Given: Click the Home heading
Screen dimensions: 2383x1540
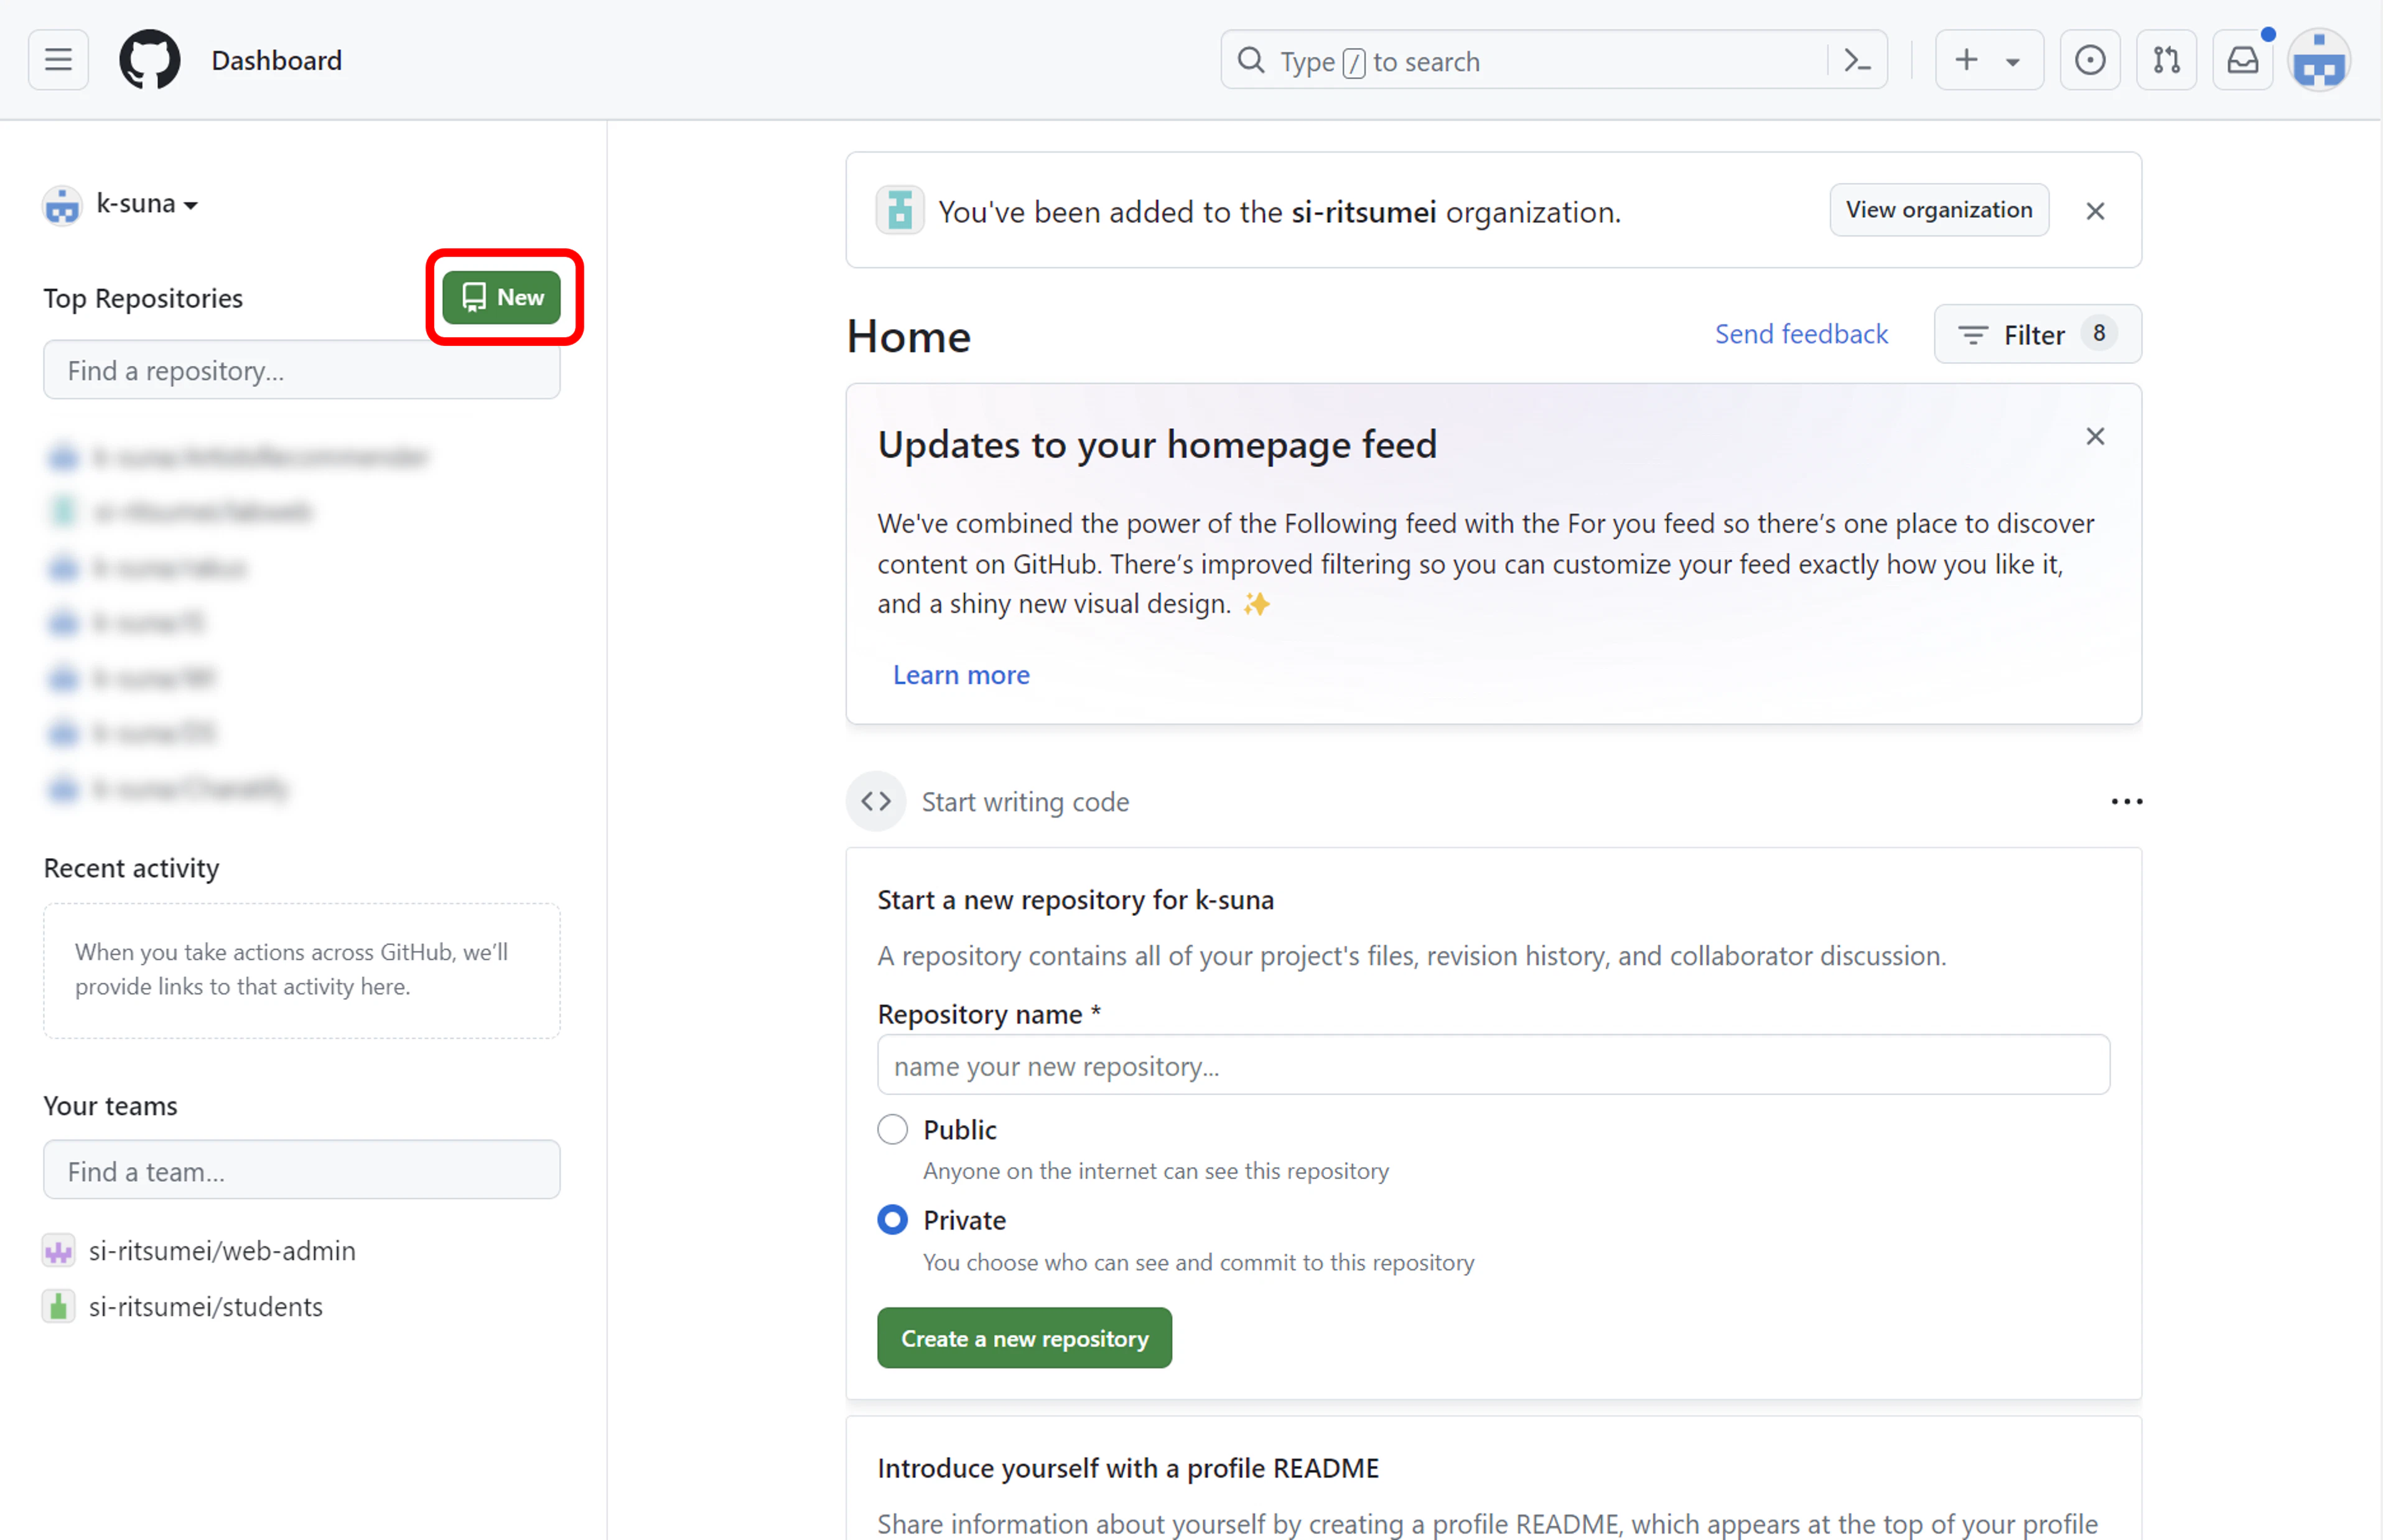Looking at the screenshot, I should tap(909, 336).
